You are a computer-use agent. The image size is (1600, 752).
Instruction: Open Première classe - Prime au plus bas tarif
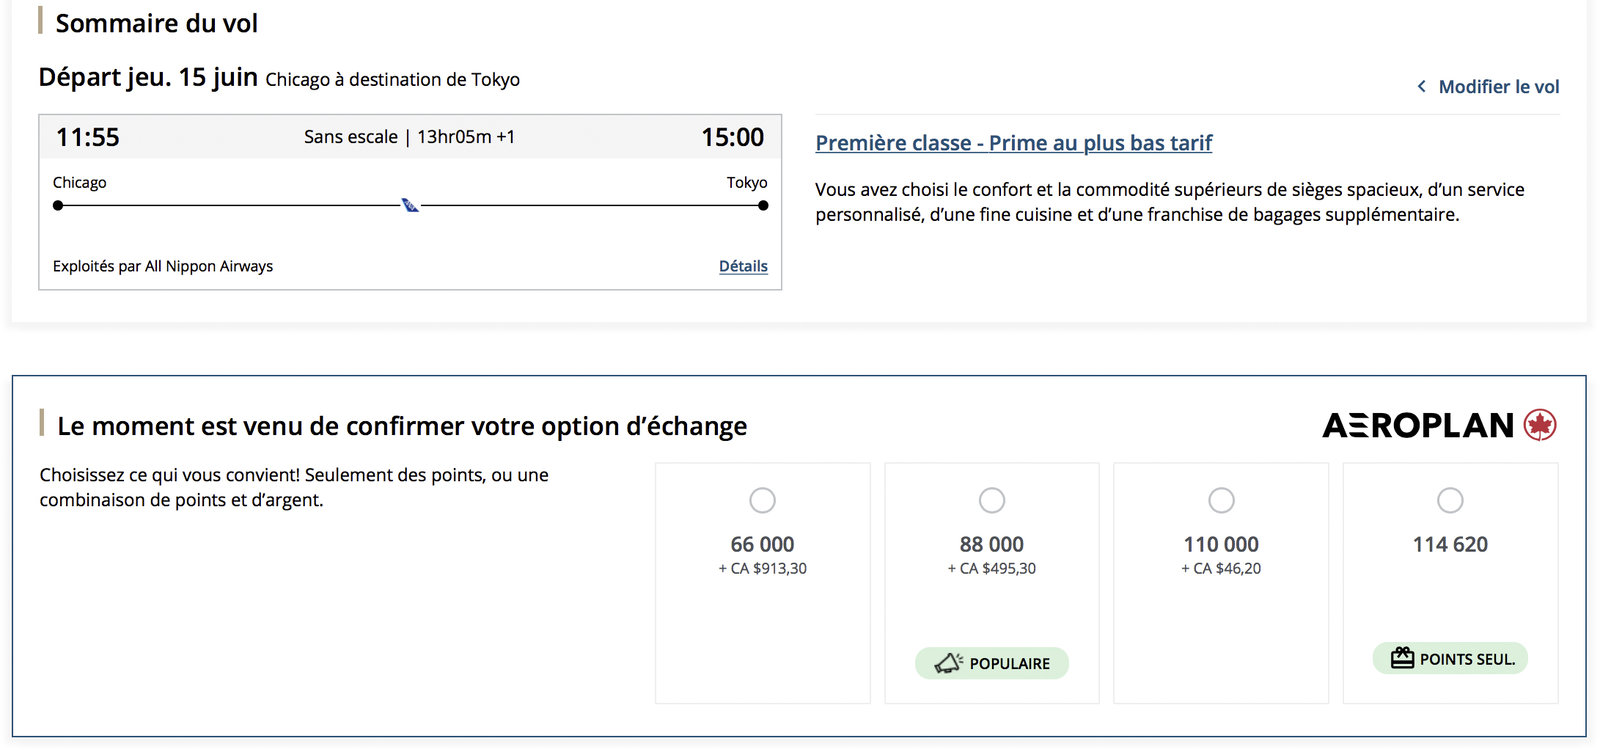pos(1013,143)
